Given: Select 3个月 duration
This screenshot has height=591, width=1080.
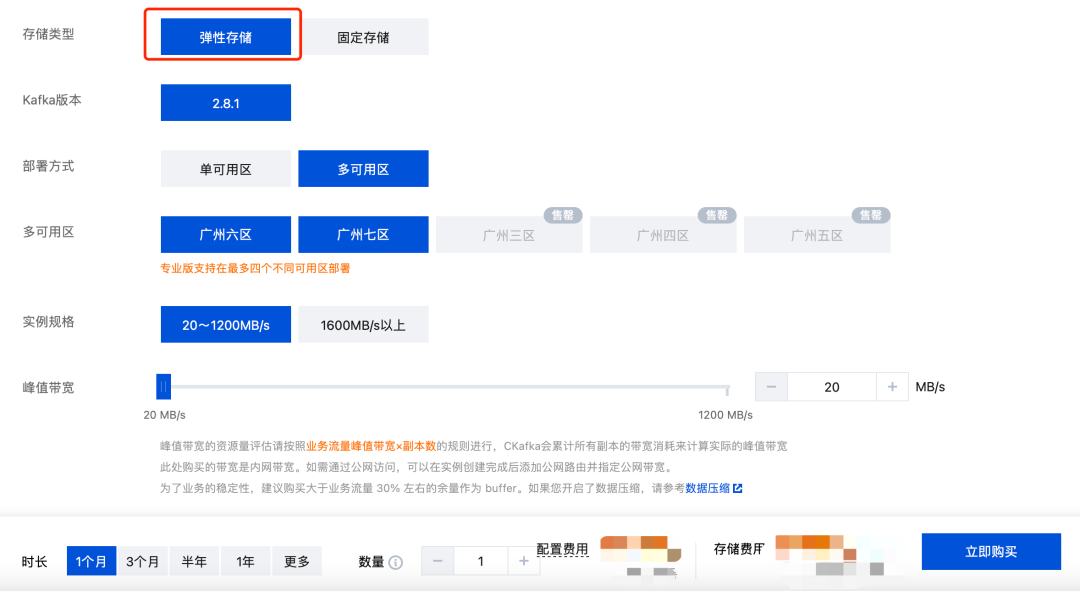Looking at the screenshot, I should click(x=143, y=561).
